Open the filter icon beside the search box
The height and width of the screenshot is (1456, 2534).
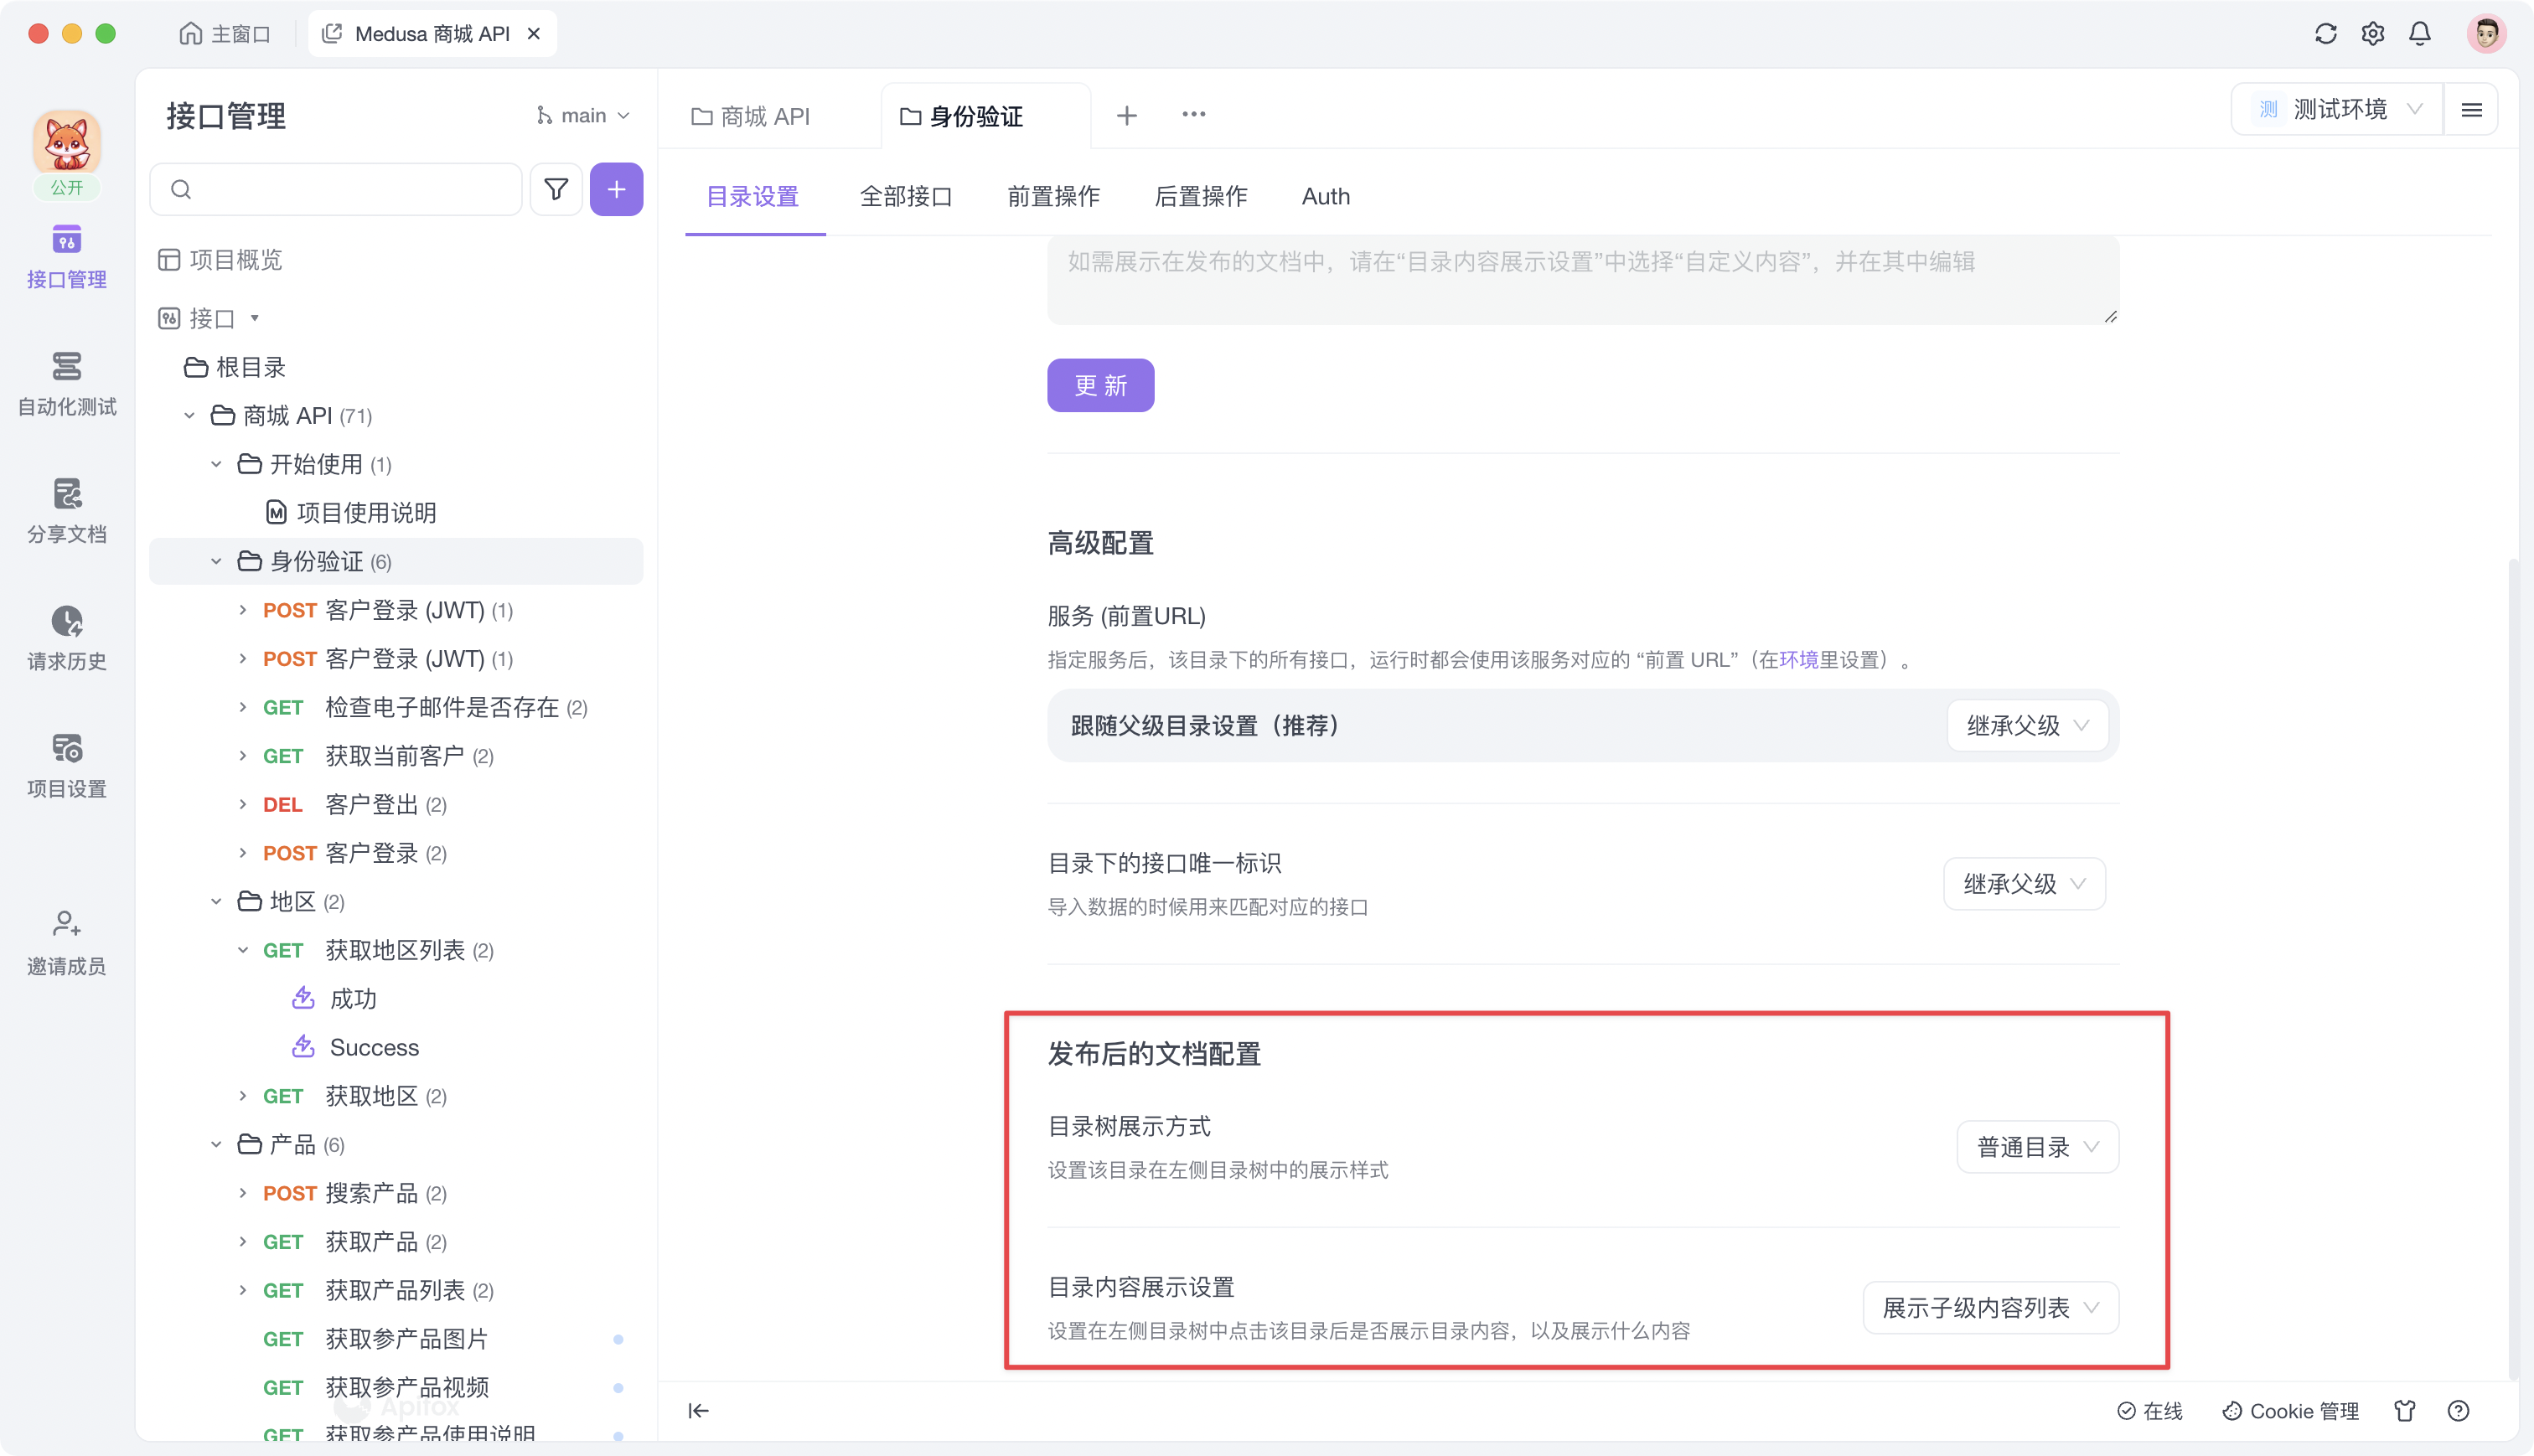coord(556,189)
